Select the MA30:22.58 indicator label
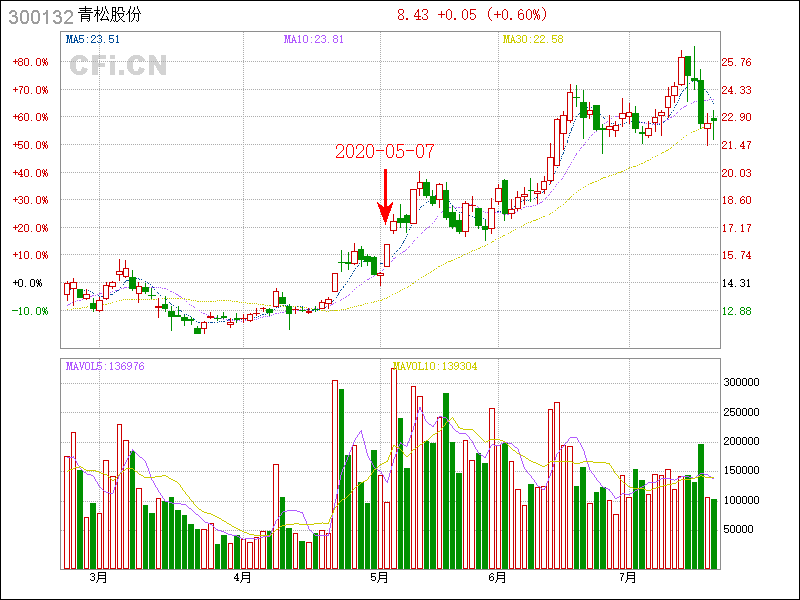The image size is (800, 600). pos(533,40)
